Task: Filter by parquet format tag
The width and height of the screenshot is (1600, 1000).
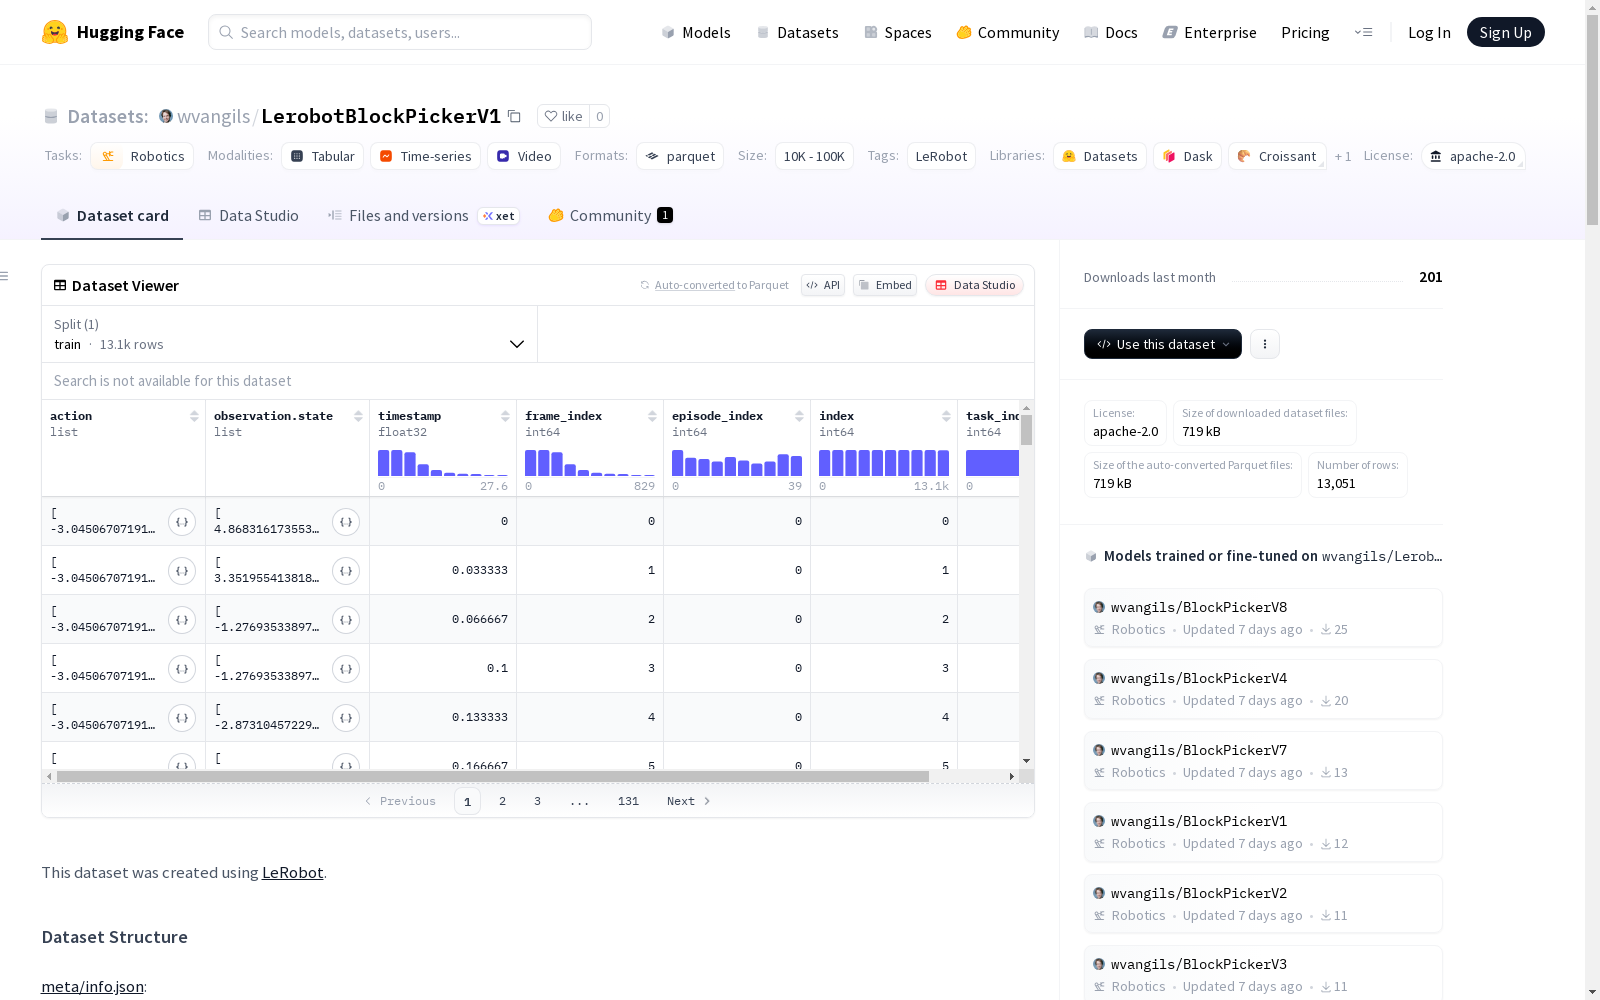Action: click(680, 156)
